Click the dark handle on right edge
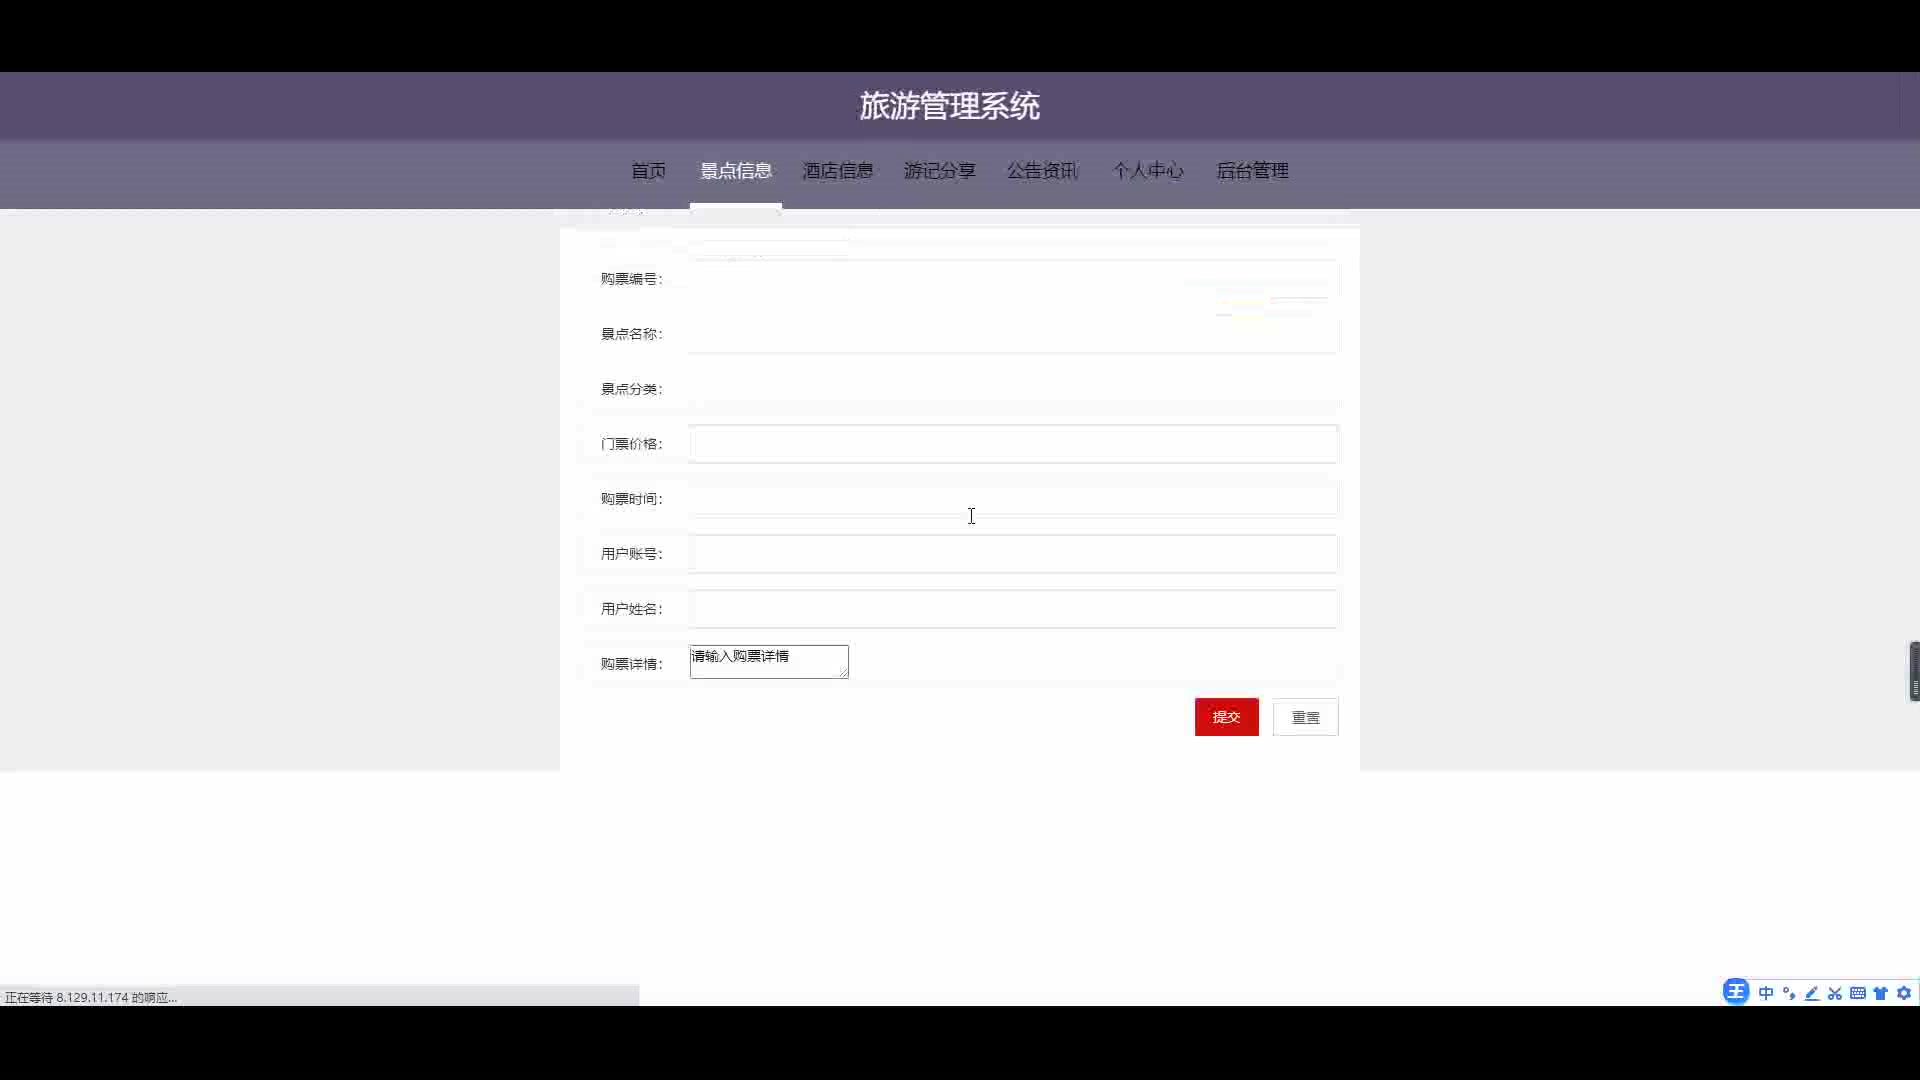Viewport: 1920px width, 1080px height. click(x=1914, y=671)
